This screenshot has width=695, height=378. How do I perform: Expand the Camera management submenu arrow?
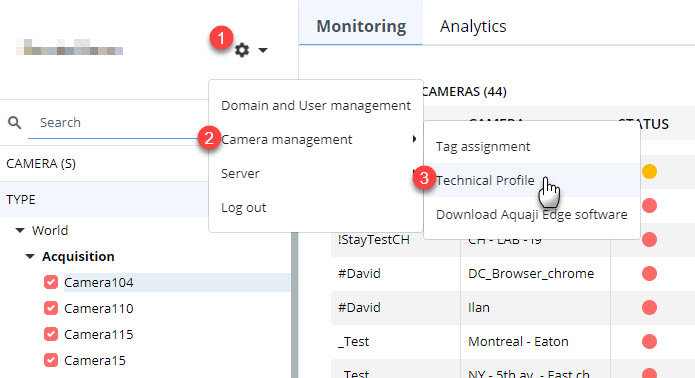click(414, 139)
